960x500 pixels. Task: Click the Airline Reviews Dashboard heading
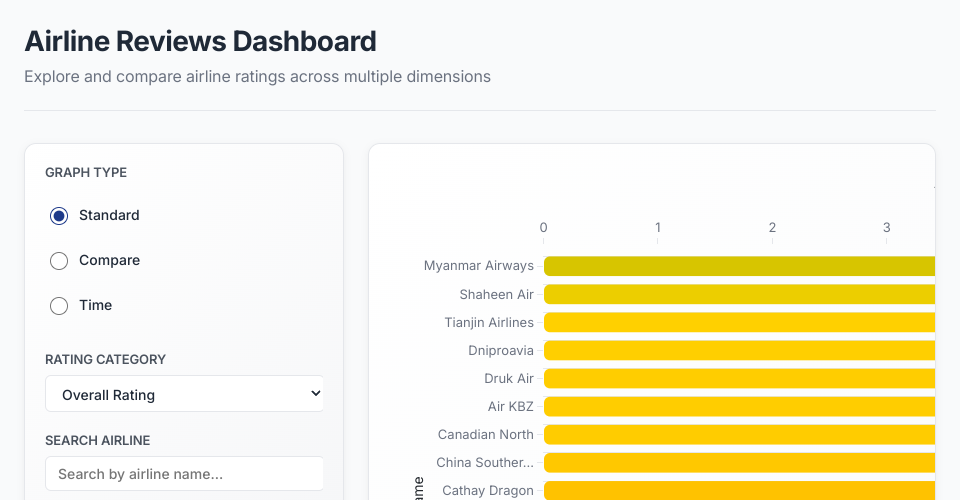pyautogui.click(x=200, y=41)
